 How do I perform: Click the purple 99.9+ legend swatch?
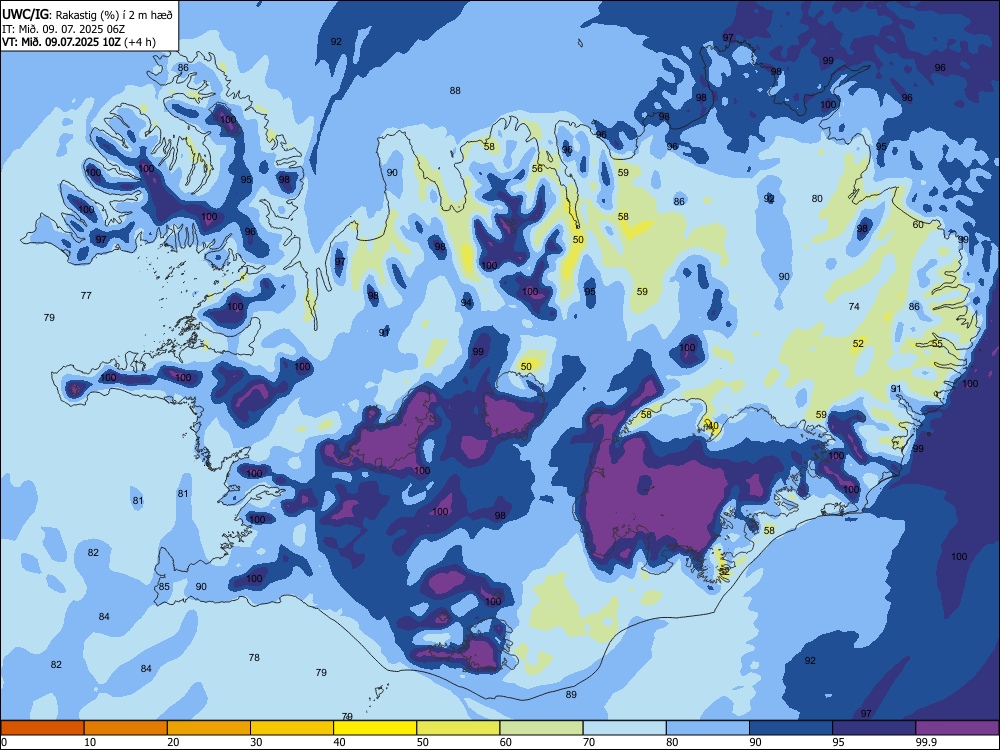[957, 728]
